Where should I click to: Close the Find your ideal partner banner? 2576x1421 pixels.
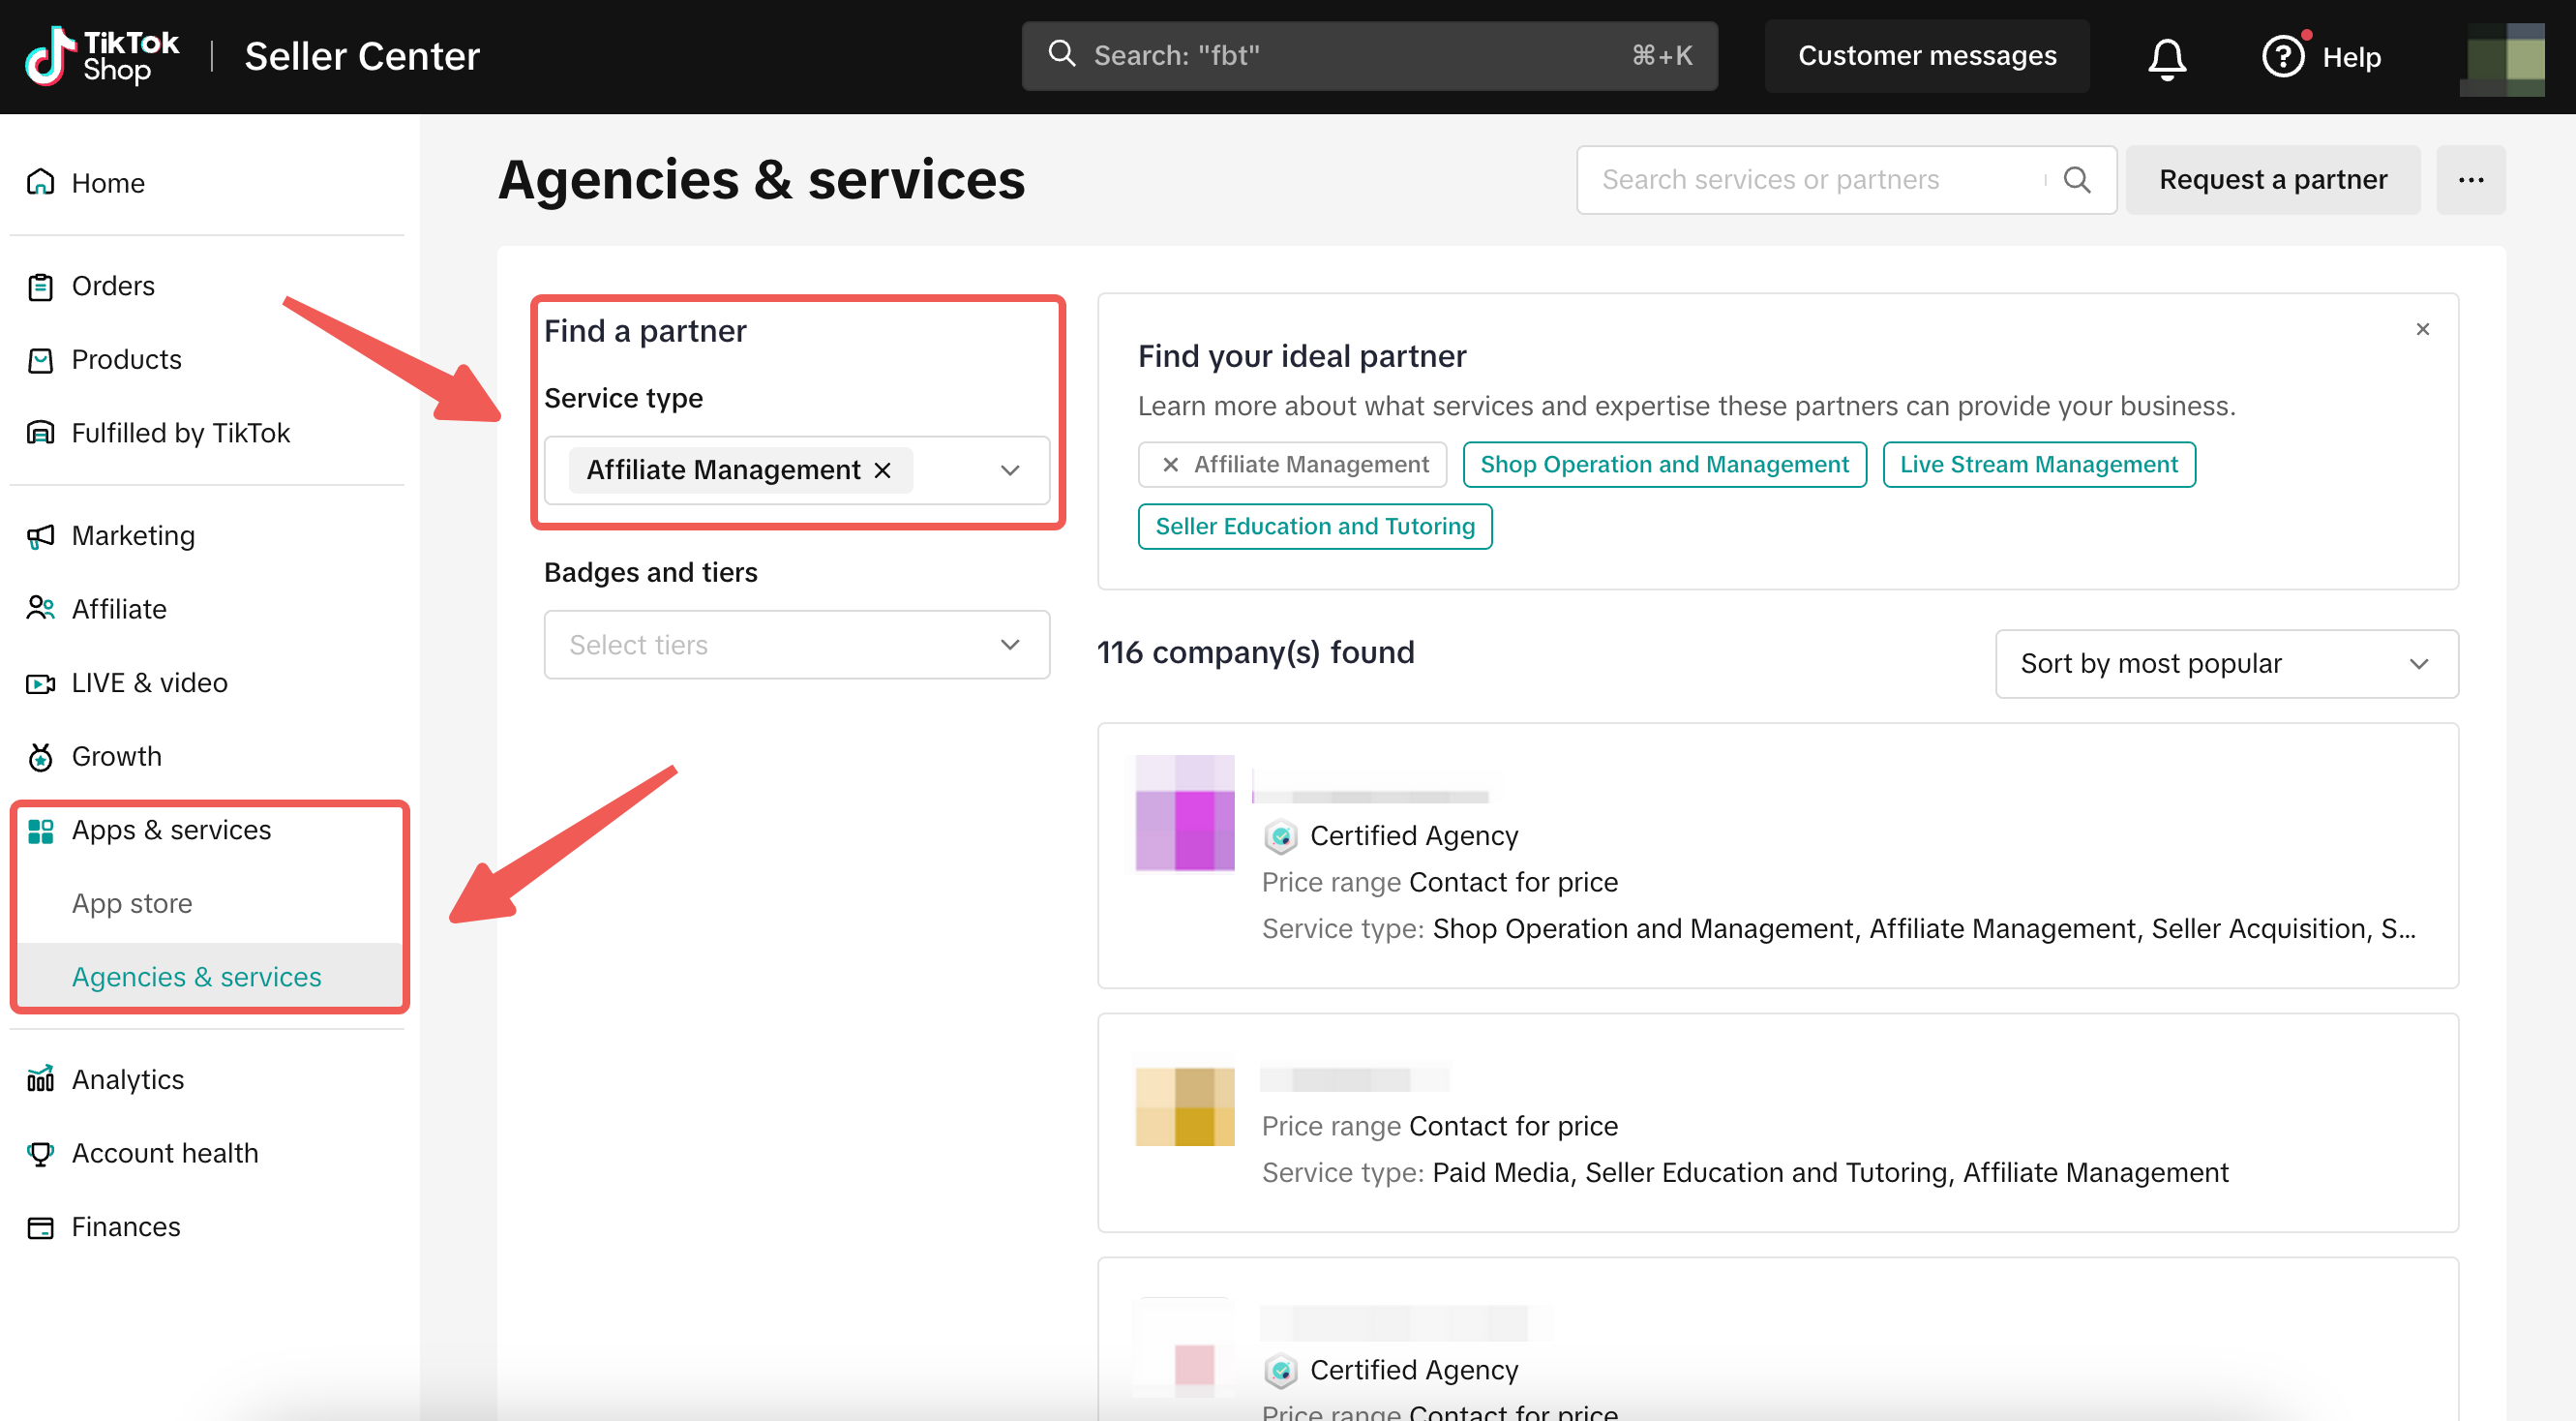pyautogui.click(x=2422, y=329)
